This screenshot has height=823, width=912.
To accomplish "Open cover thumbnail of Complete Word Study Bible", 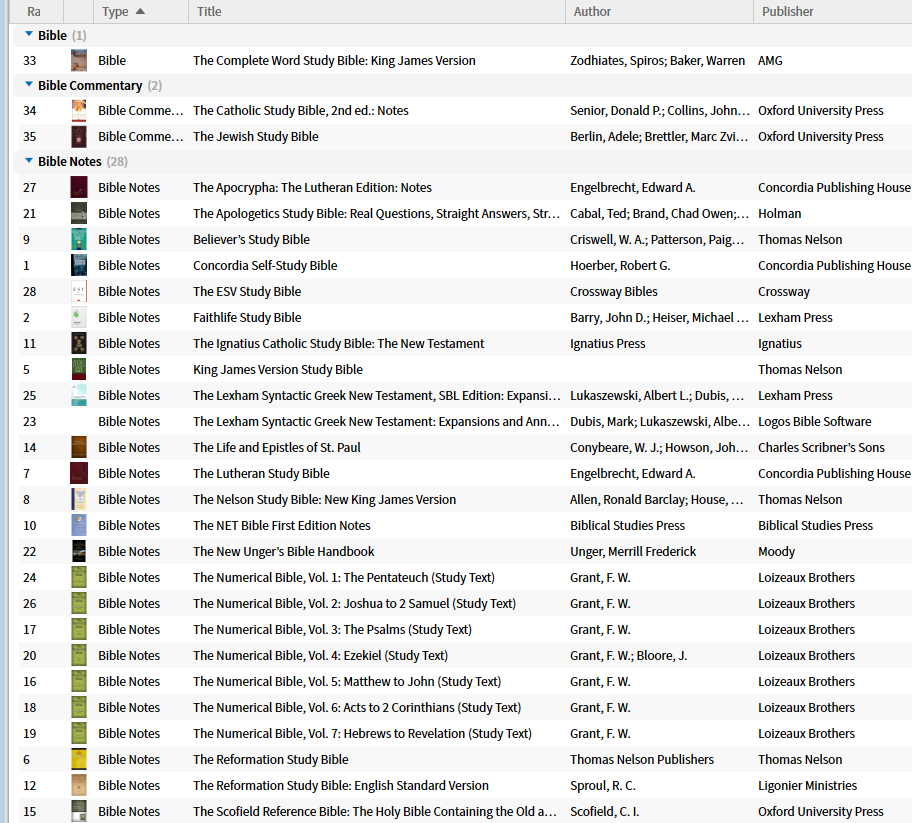I will point(79,60).
